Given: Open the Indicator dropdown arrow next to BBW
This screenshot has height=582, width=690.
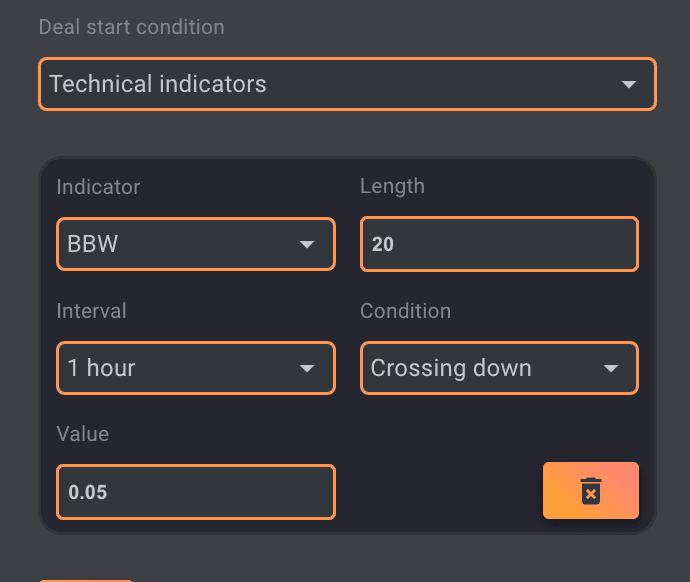Looking at the screenshot, I should [x=307, y=245].
